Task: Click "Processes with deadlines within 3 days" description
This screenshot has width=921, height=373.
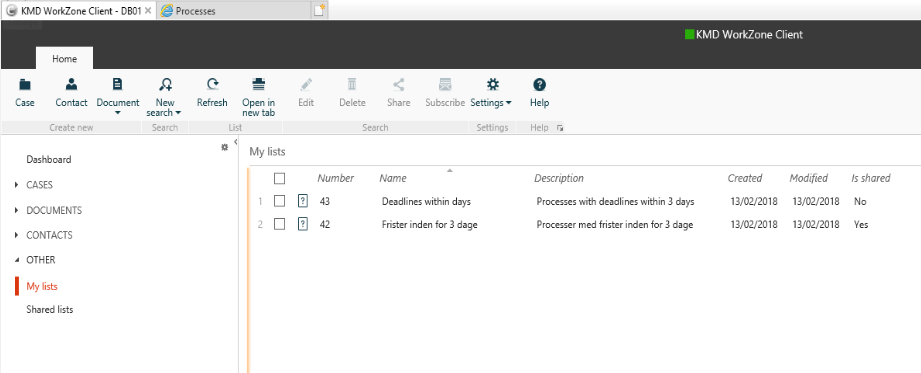Action: [616, 201]
